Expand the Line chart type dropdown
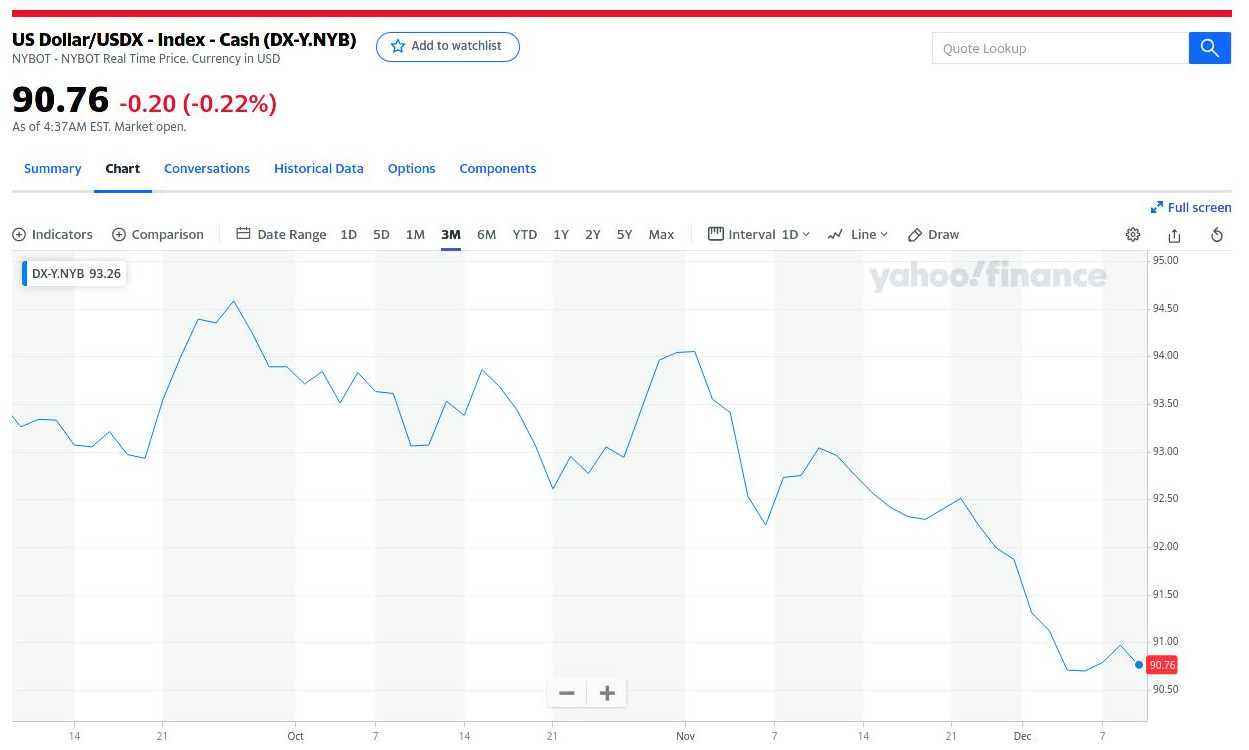Viewport: 1249px width, 750px height. pos(858,234)
